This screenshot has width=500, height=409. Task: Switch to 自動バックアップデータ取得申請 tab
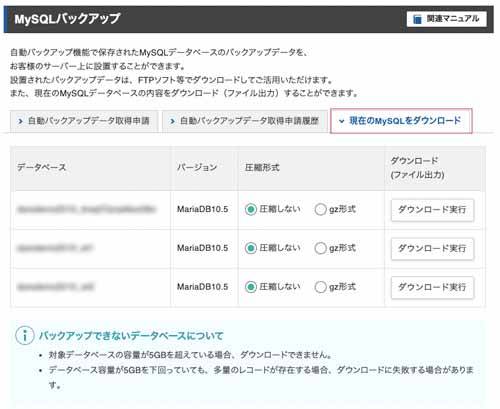coord(84,121)
